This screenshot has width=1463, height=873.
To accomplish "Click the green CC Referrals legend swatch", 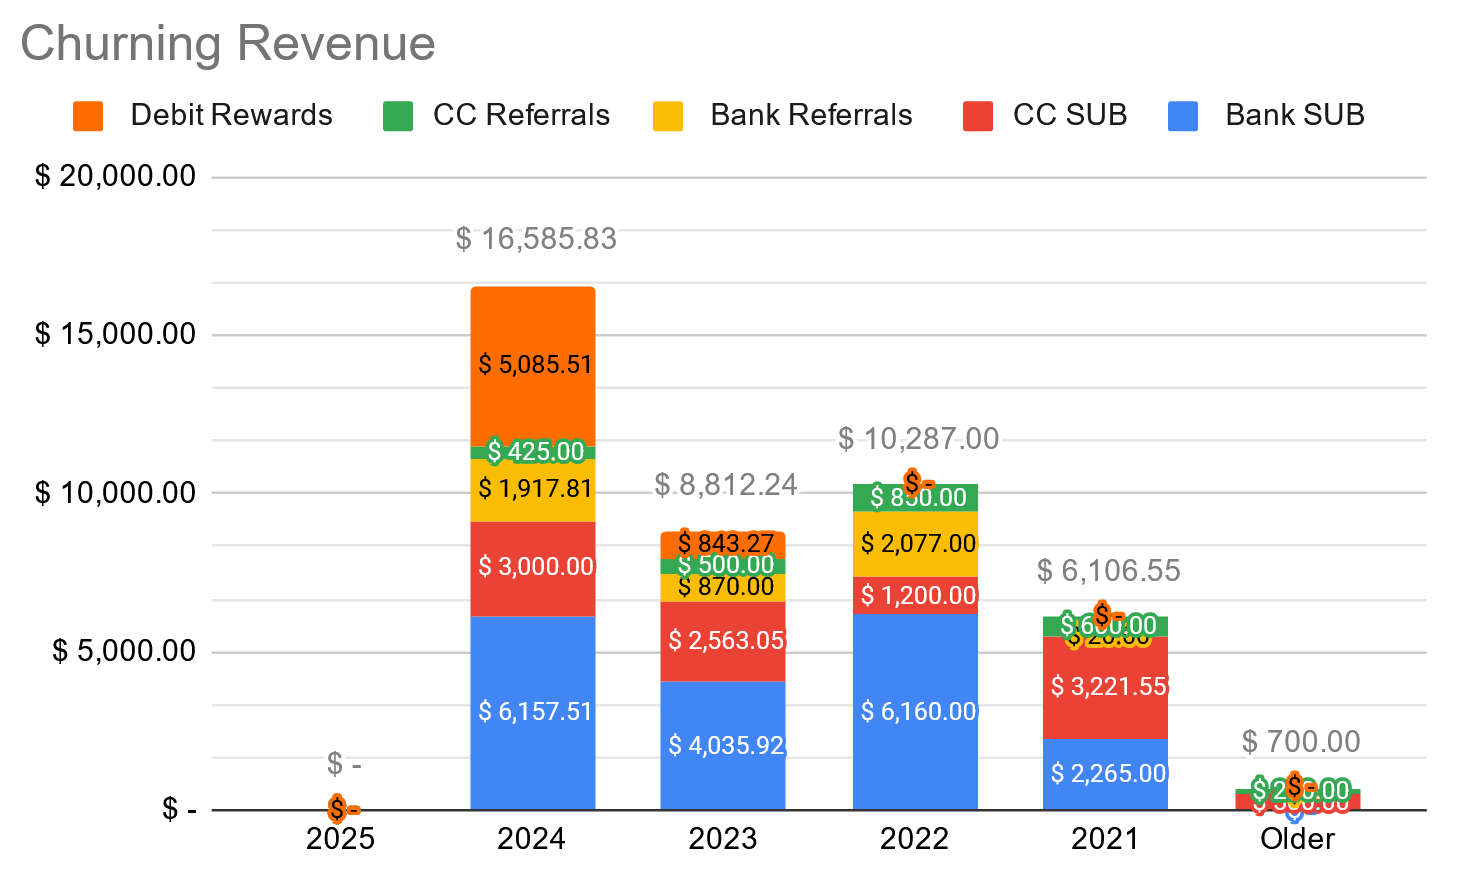I will 398,116.
